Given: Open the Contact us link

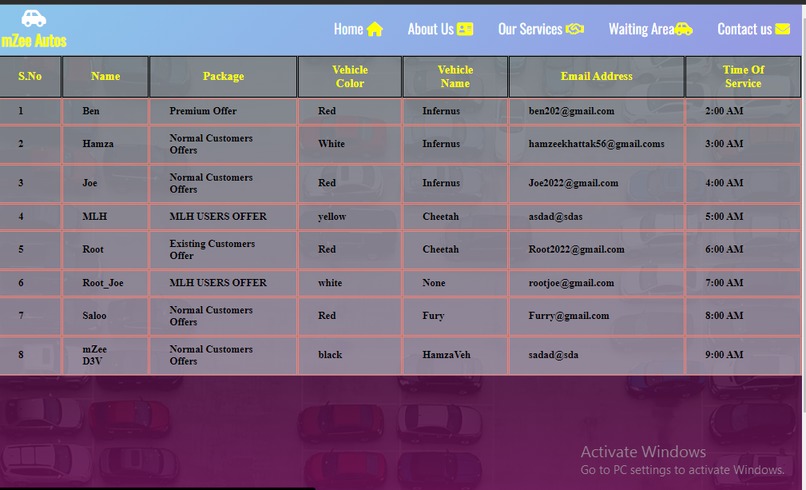Looking at the screenshot, I should 754,29.
